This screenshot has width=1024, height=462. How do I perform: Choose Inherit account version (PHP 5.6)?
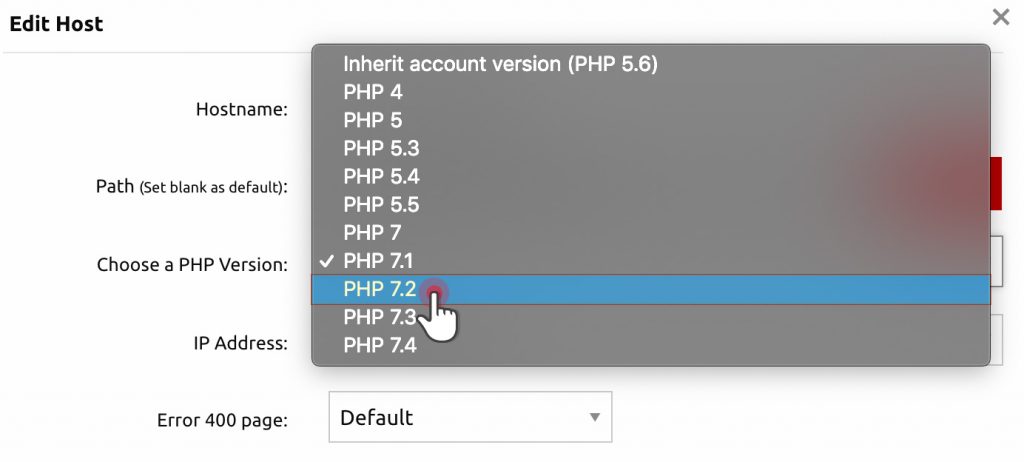[650, 64]
